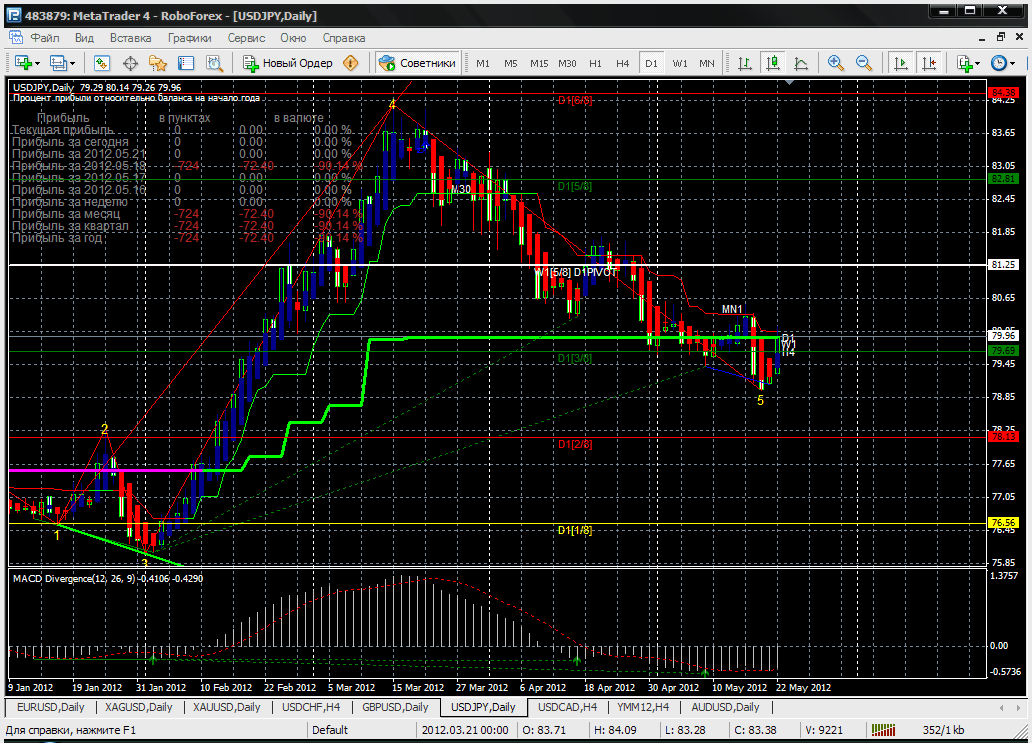Click the zoom out magnifier icon
Image resolution: width=1032 pixels, height=743 pixels.
coord(864,63)
